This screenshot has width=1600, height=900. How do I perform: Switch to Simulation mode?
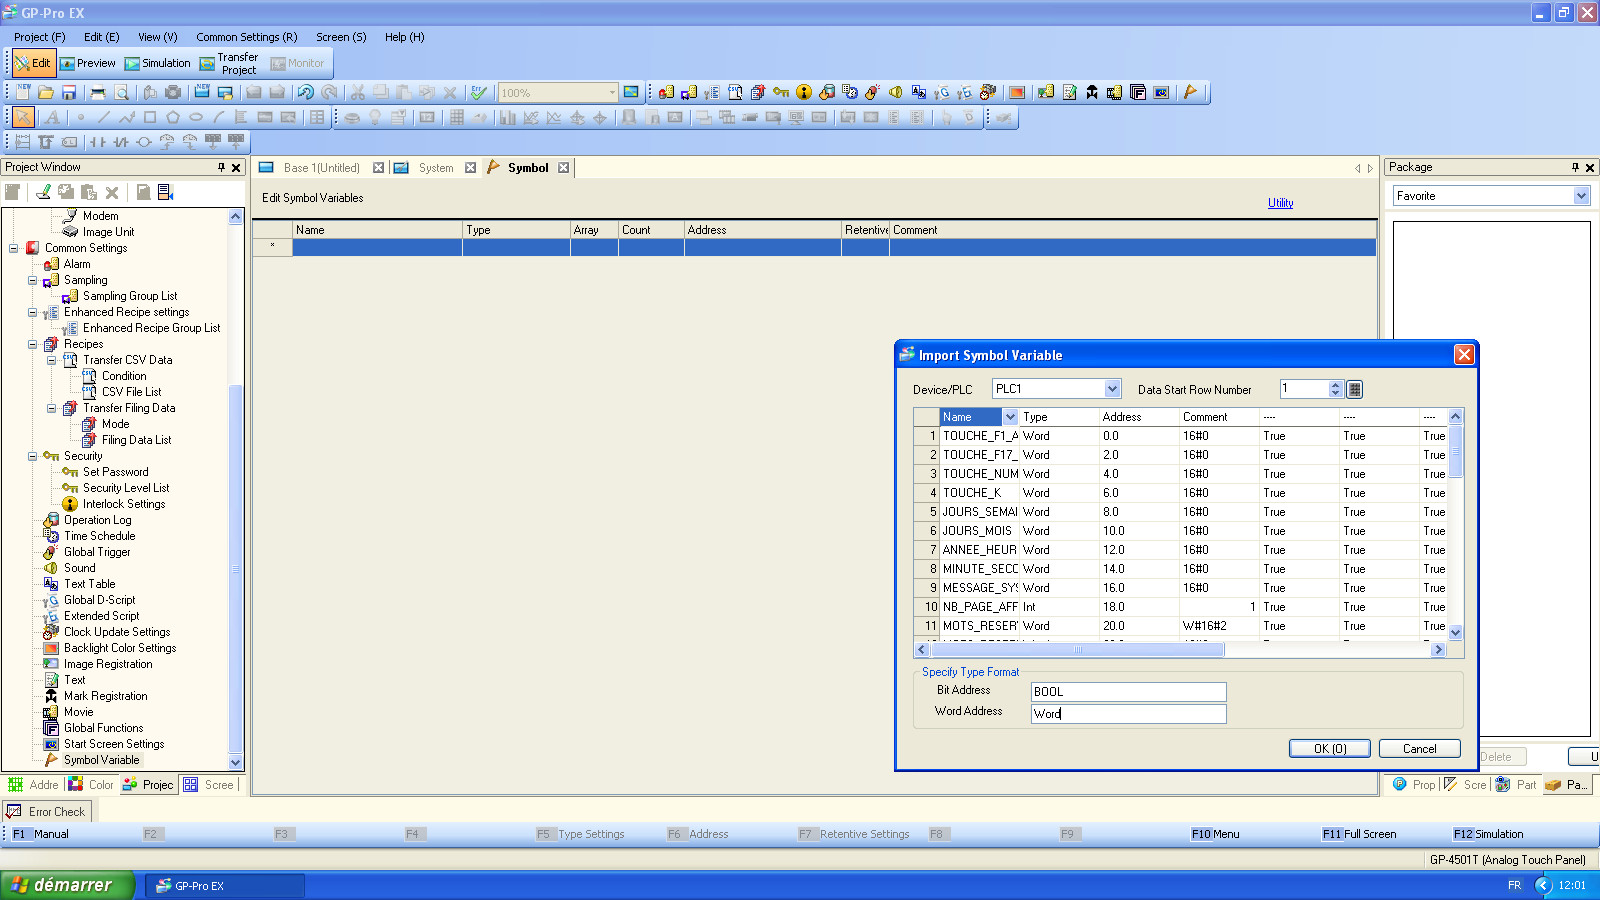[157, 63]
